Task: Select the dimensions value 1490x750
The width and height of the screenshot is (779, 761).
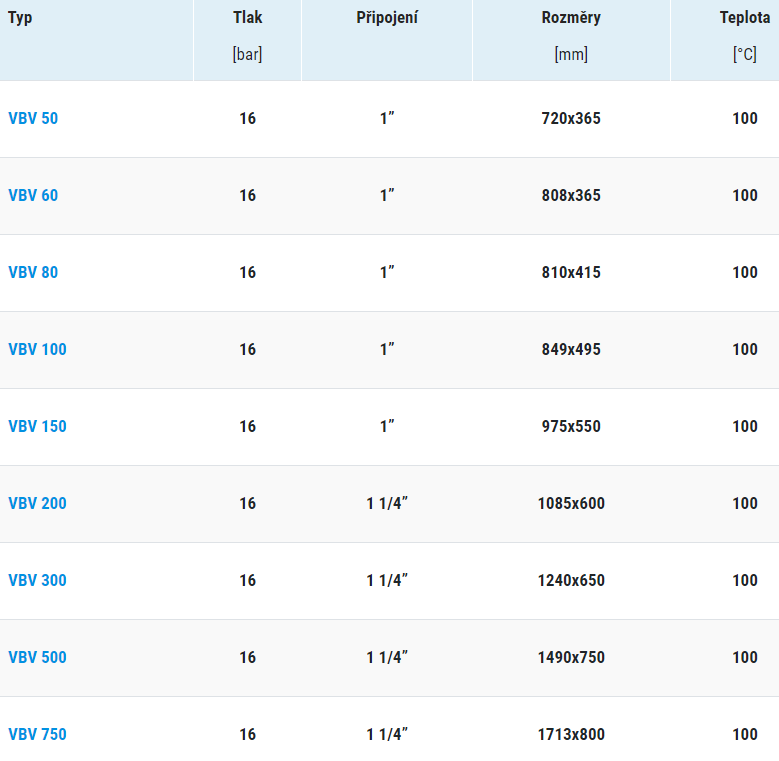Action: [571, 657]
